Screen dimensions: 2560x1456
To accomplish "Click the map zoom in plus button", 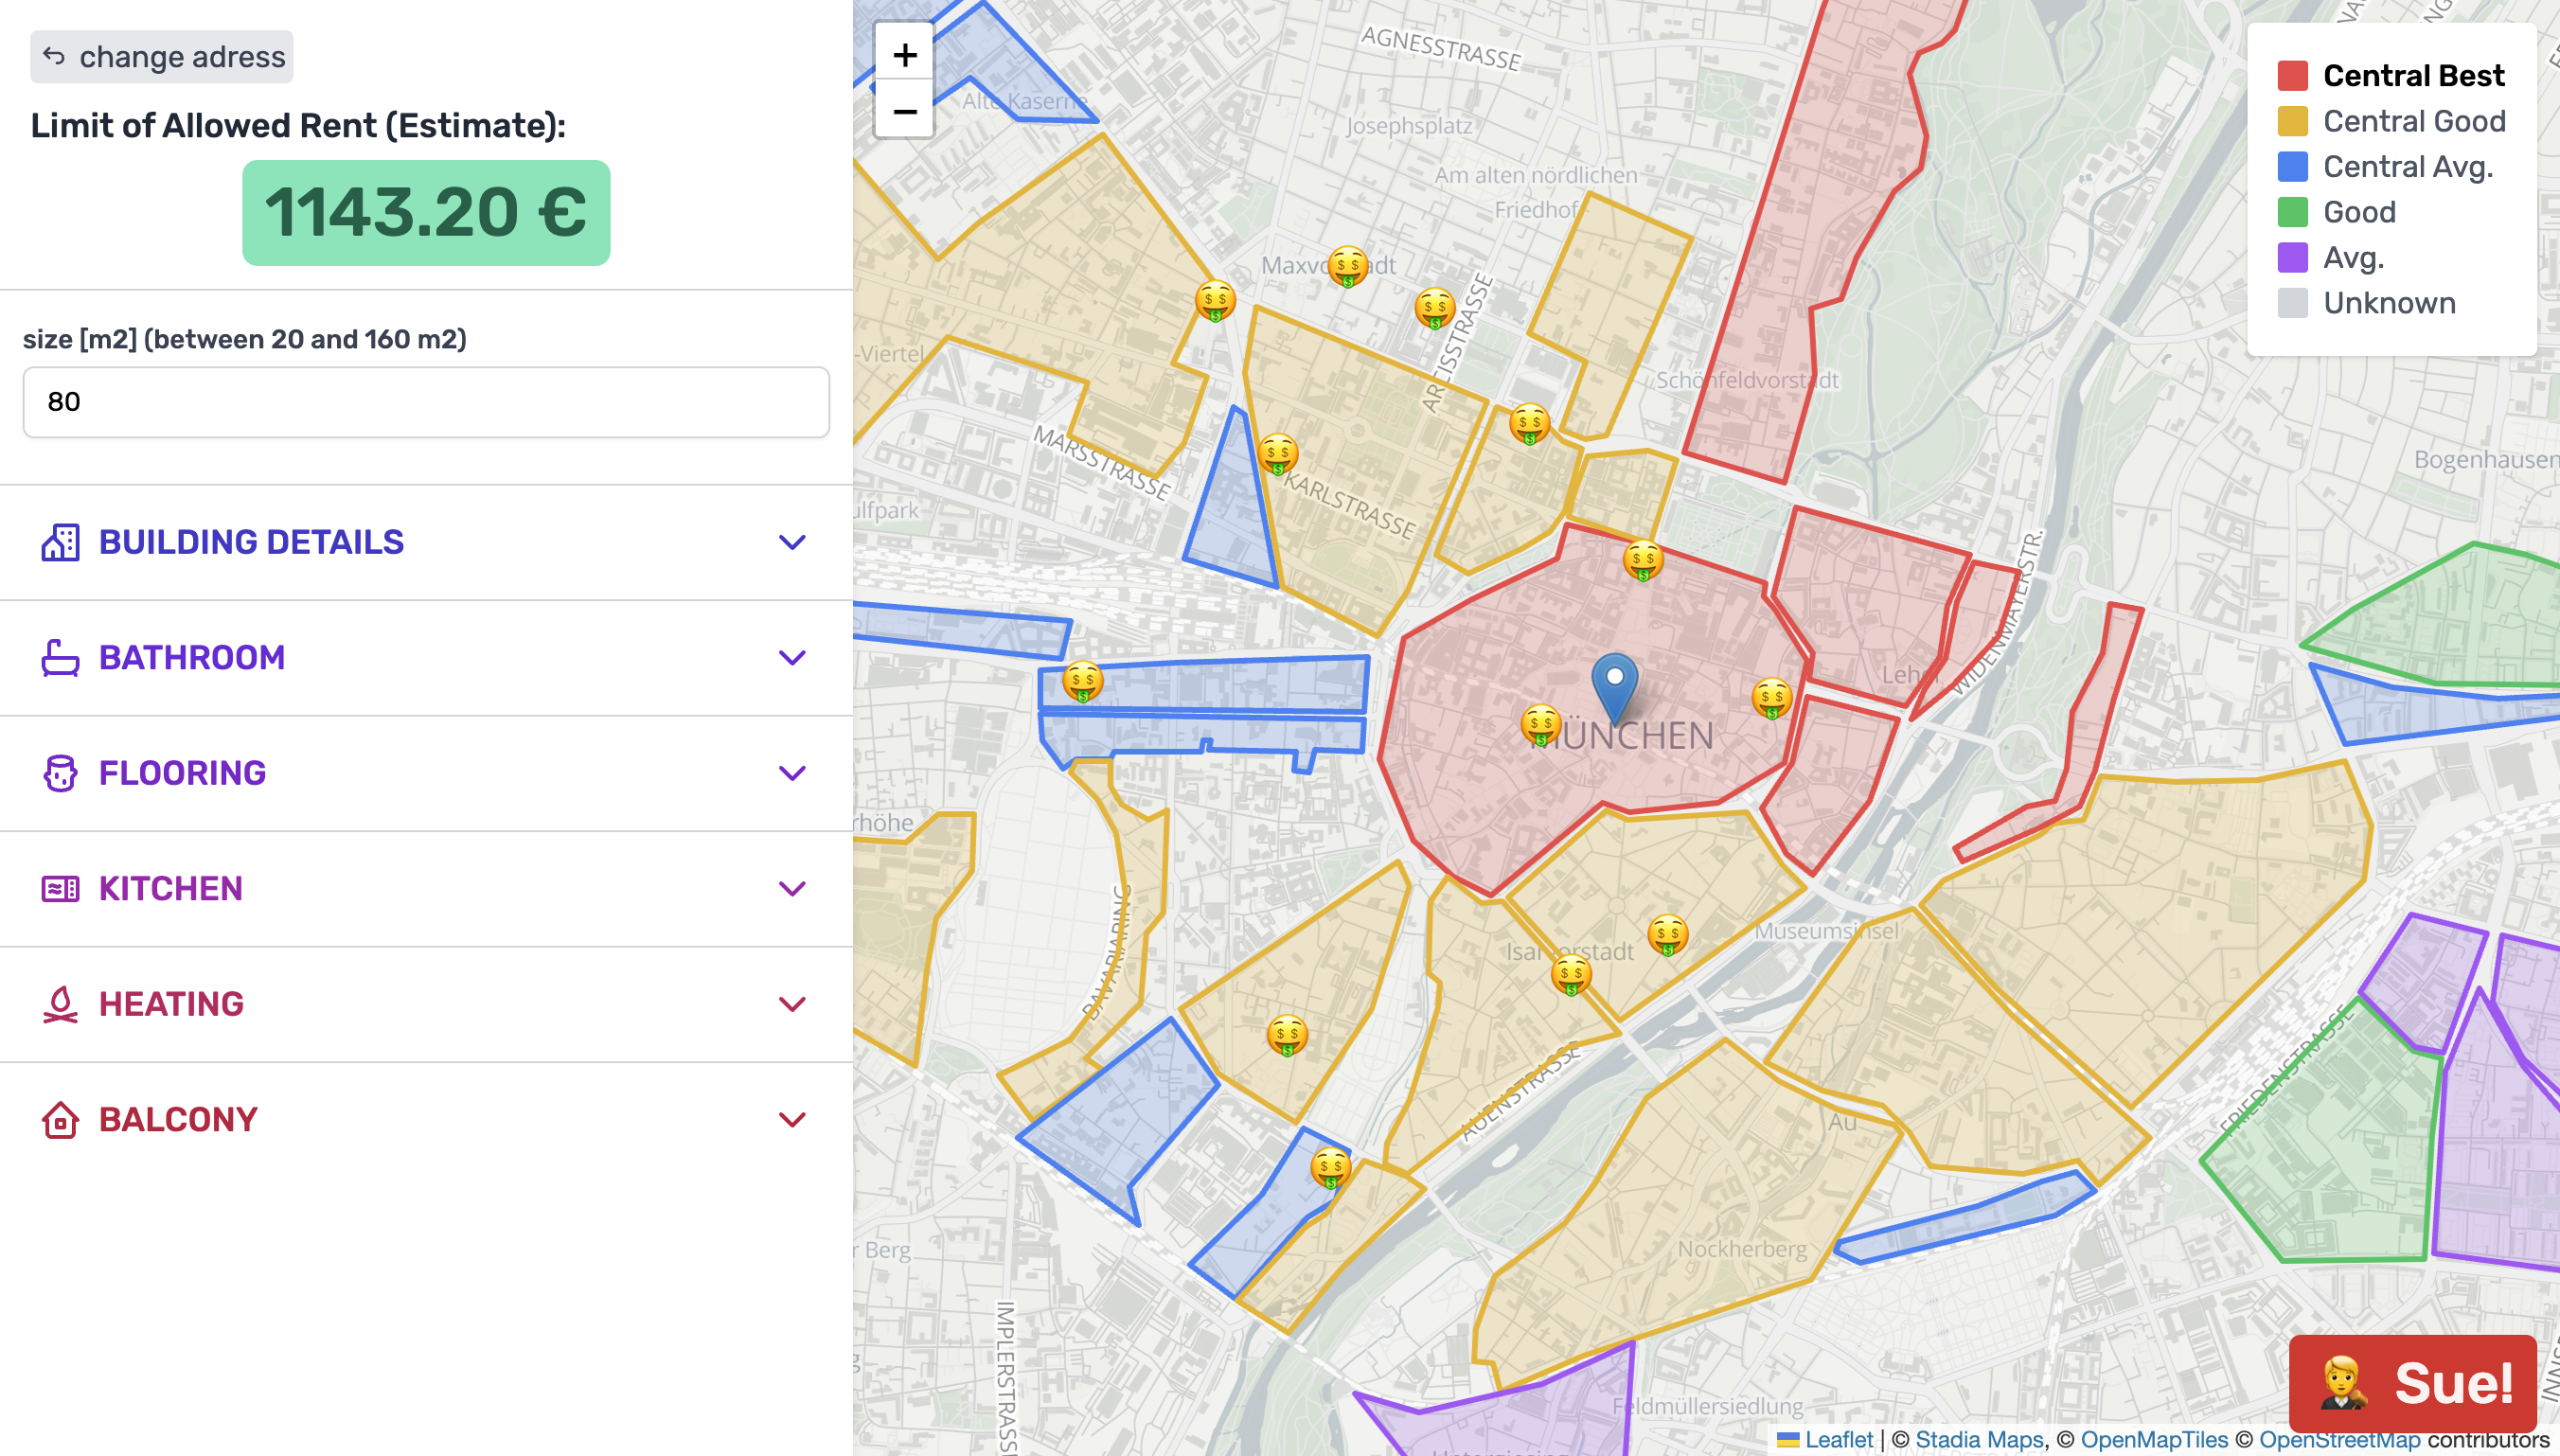I will [904, 54].
